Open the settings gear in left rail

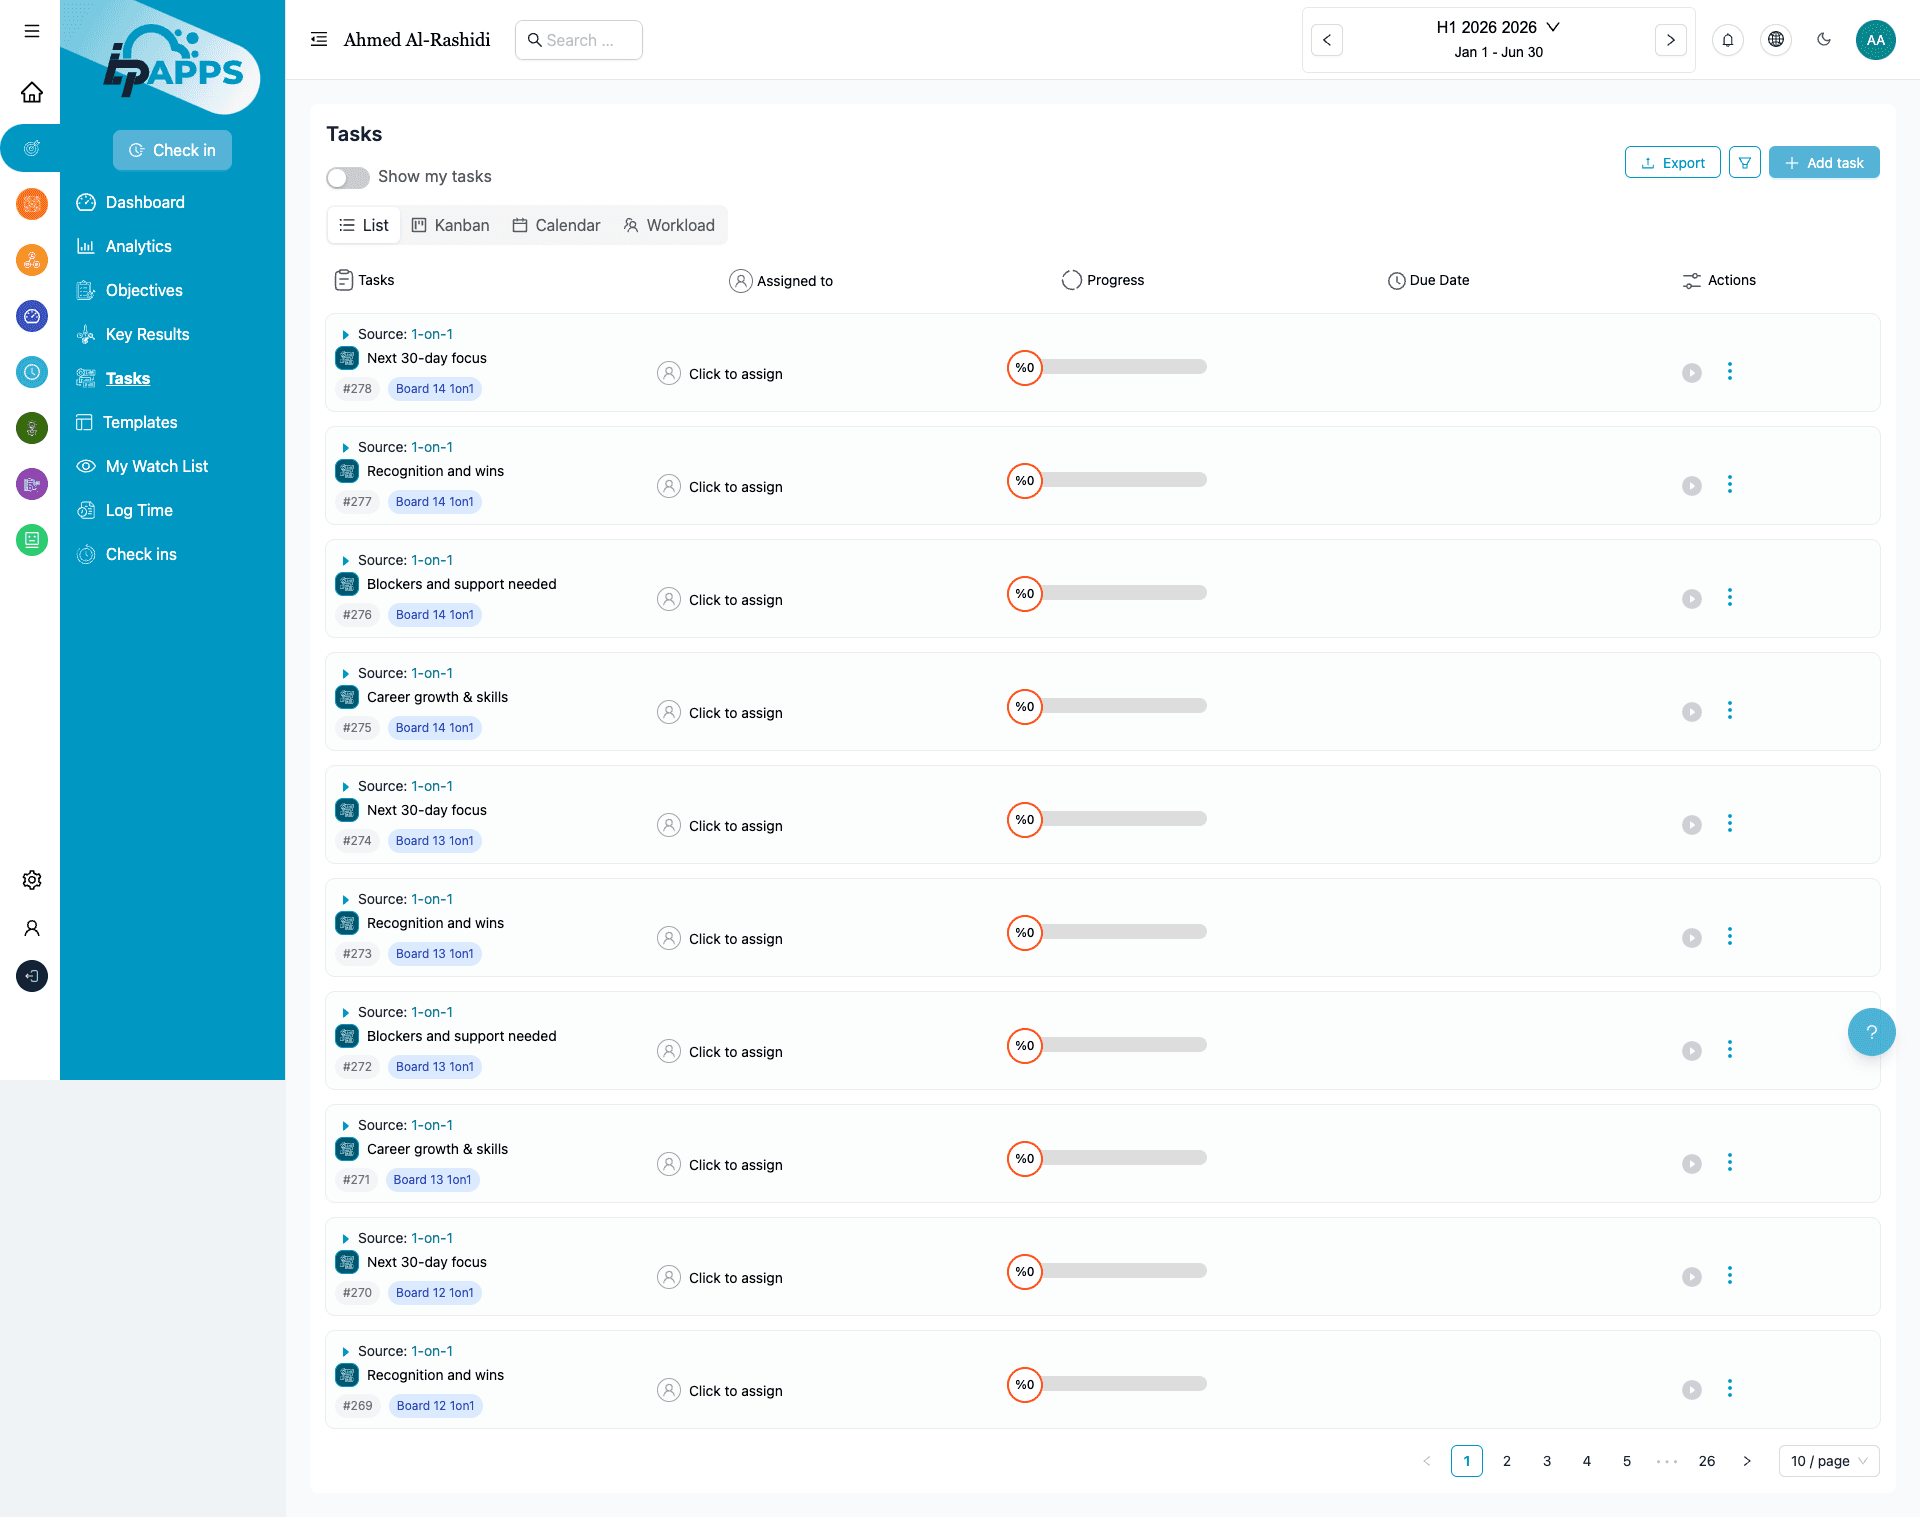tap(32, 880)
